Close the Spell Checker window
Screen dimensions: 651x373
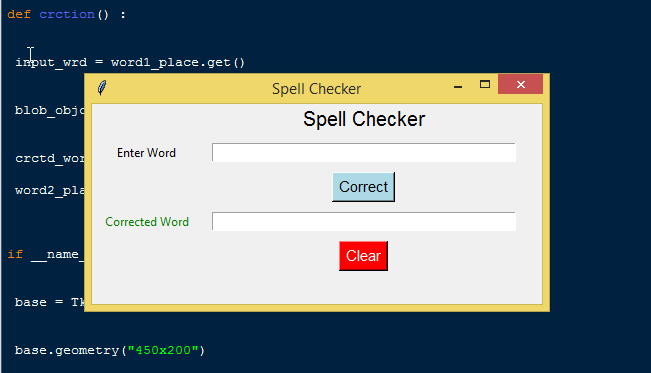pos(520,84)
